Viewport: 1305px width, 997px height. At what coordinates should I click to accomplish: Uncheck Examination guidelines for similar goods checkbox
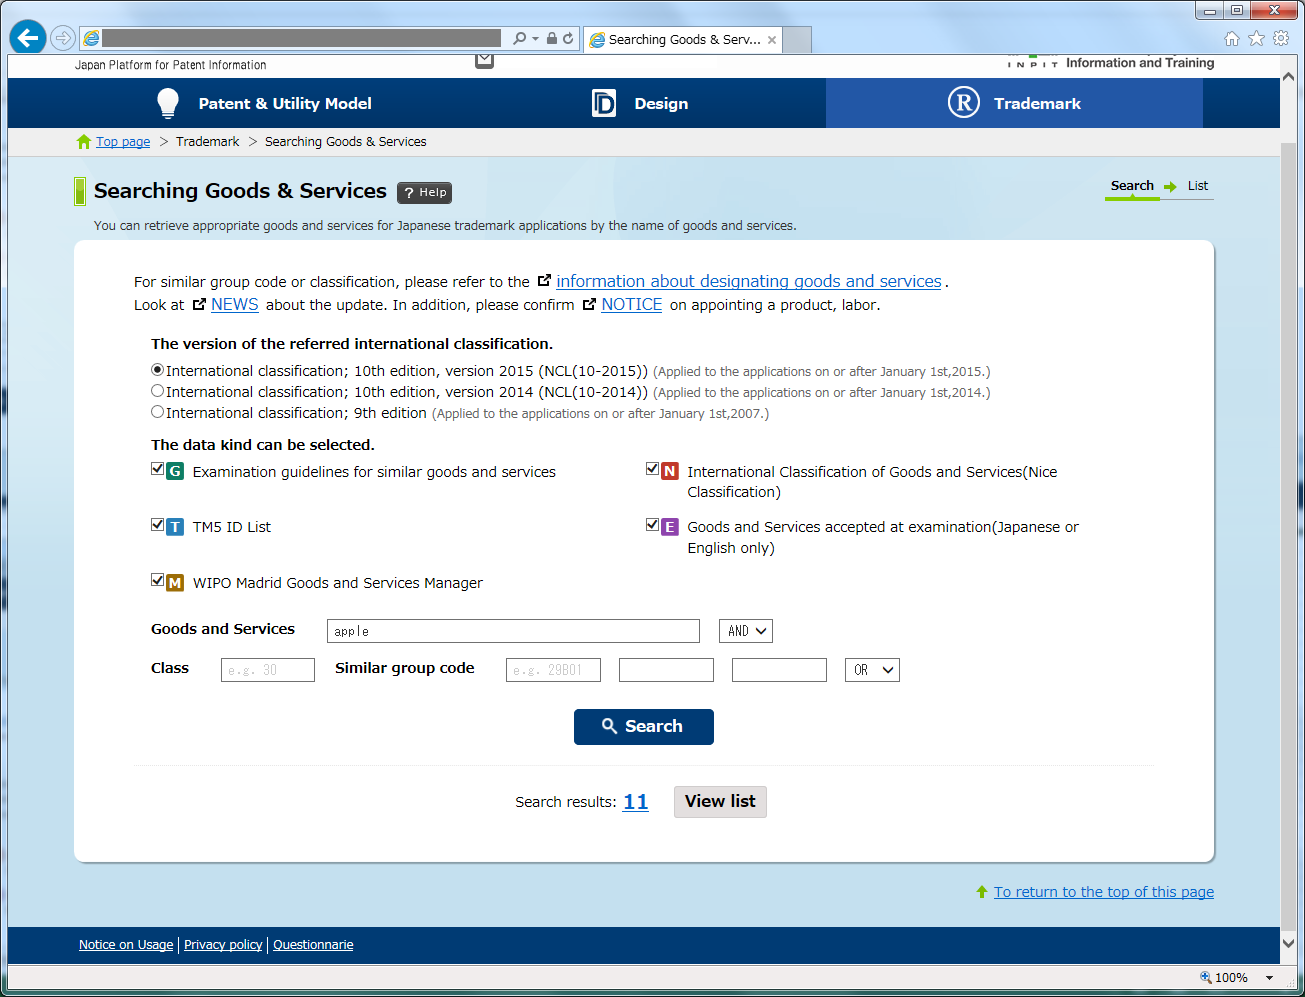157,469
